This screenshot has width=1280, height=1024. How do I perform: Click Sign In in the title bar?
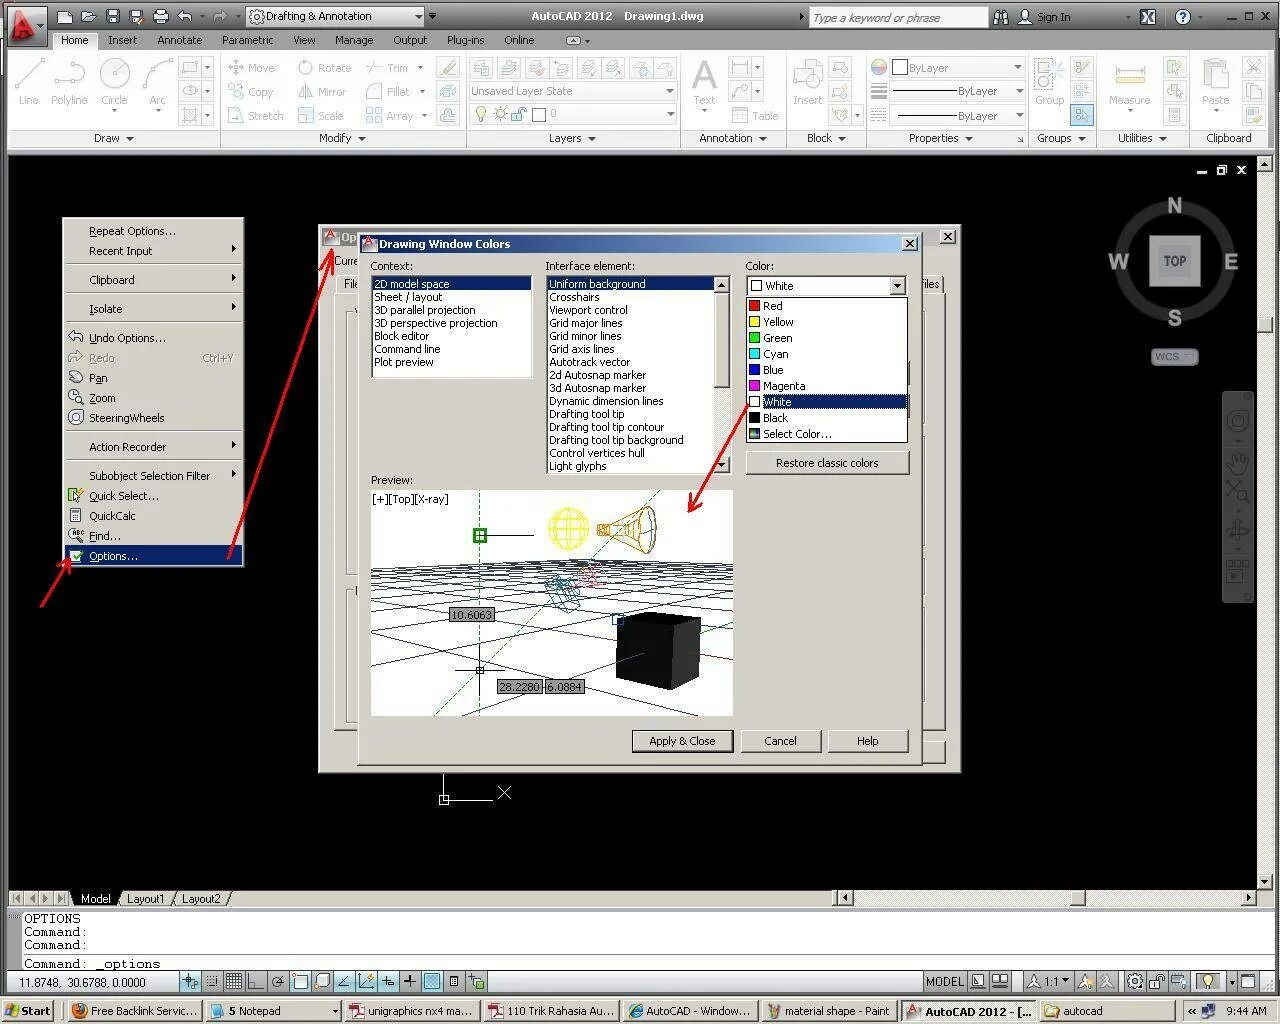pos(1045,17)
